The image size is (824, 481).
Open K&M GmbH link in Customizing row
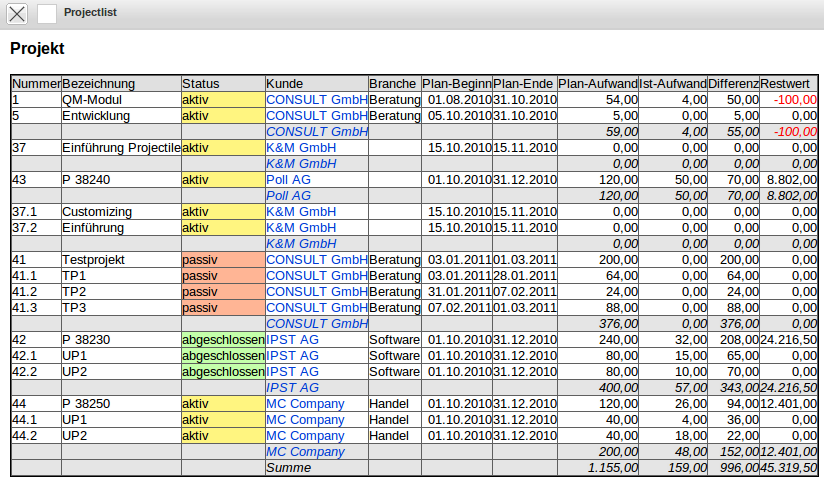(300, 212)
